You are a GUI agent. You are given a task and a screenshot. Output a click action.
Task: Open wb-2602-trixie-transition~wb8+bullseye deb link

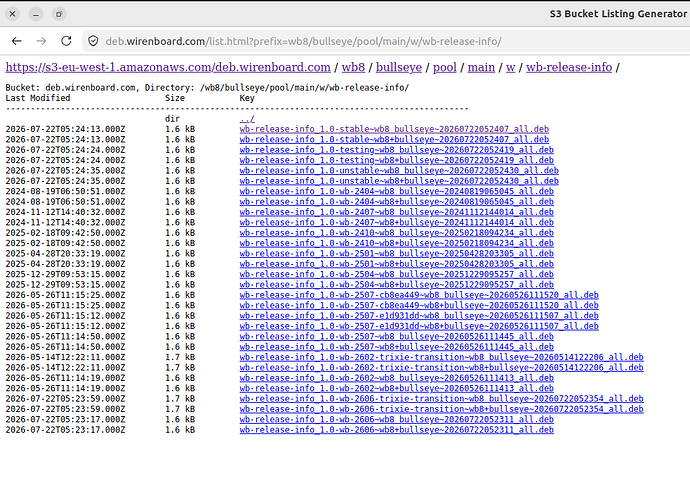point(441,368)
